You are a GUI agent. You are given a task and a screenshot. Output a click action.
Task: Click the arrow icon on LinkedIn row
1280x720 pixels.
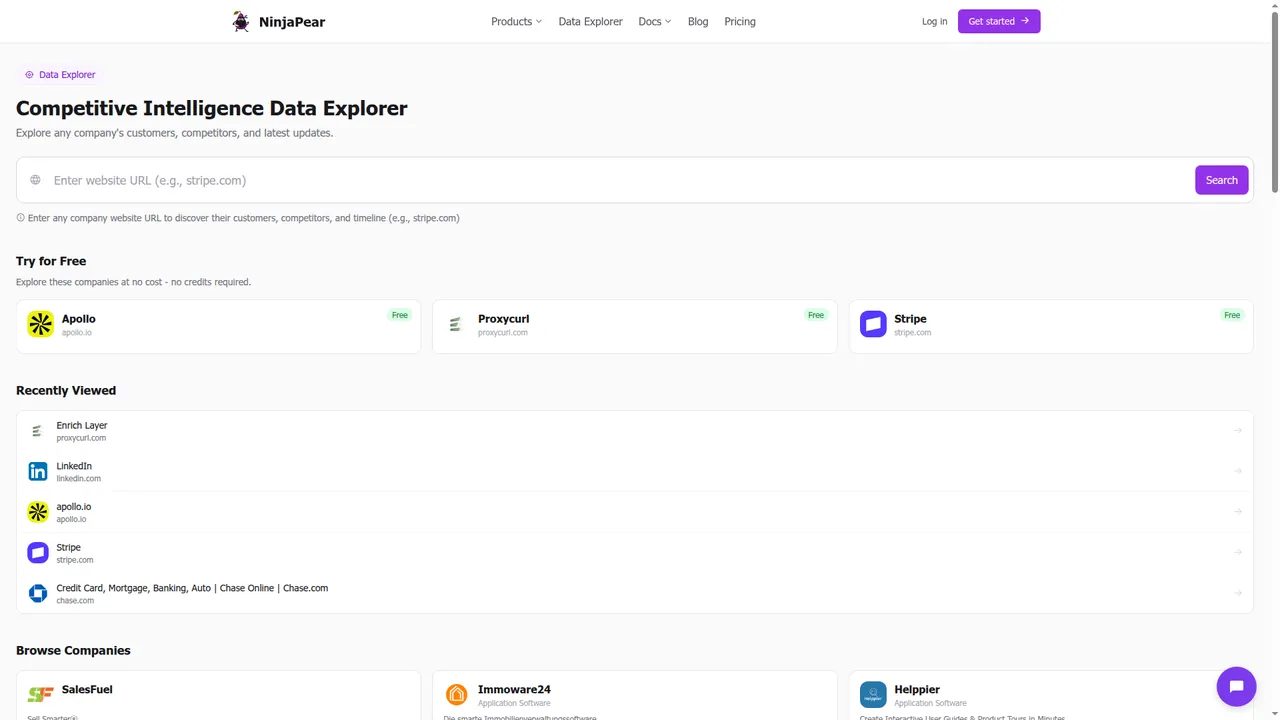[1238, 471]
